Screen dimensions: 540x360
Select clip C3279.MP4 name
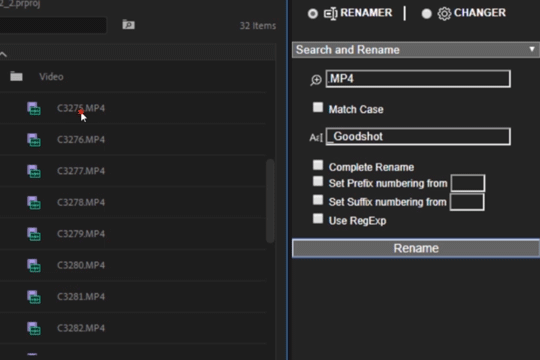point(81,234)
